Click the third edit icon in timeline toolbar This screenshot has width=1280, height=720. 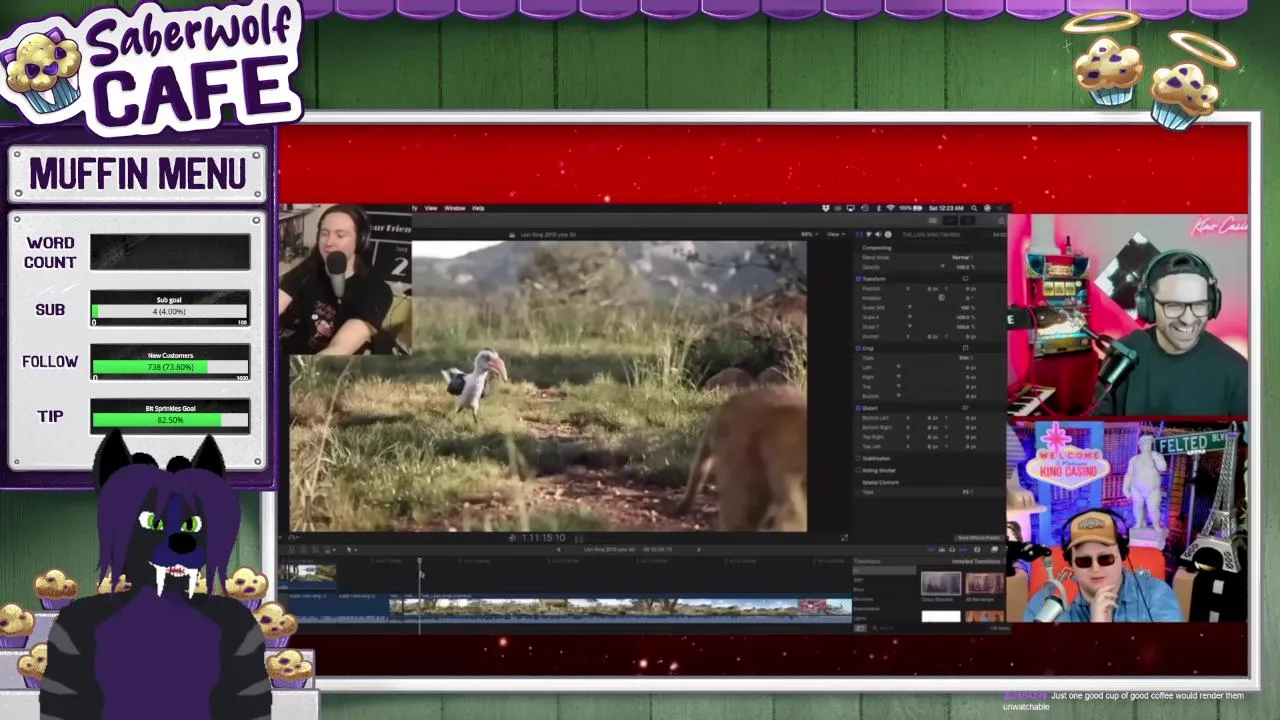click(315, 549)
